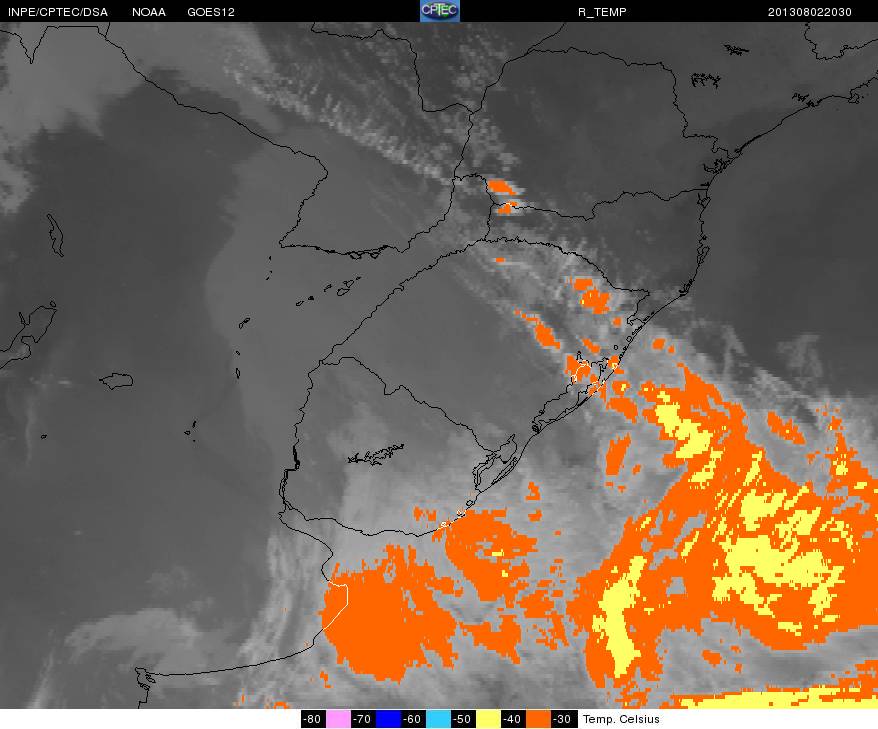The image size is (878, 729).
Task: Click the light blue legend color swatch
Action: click(x=438, y=719)
